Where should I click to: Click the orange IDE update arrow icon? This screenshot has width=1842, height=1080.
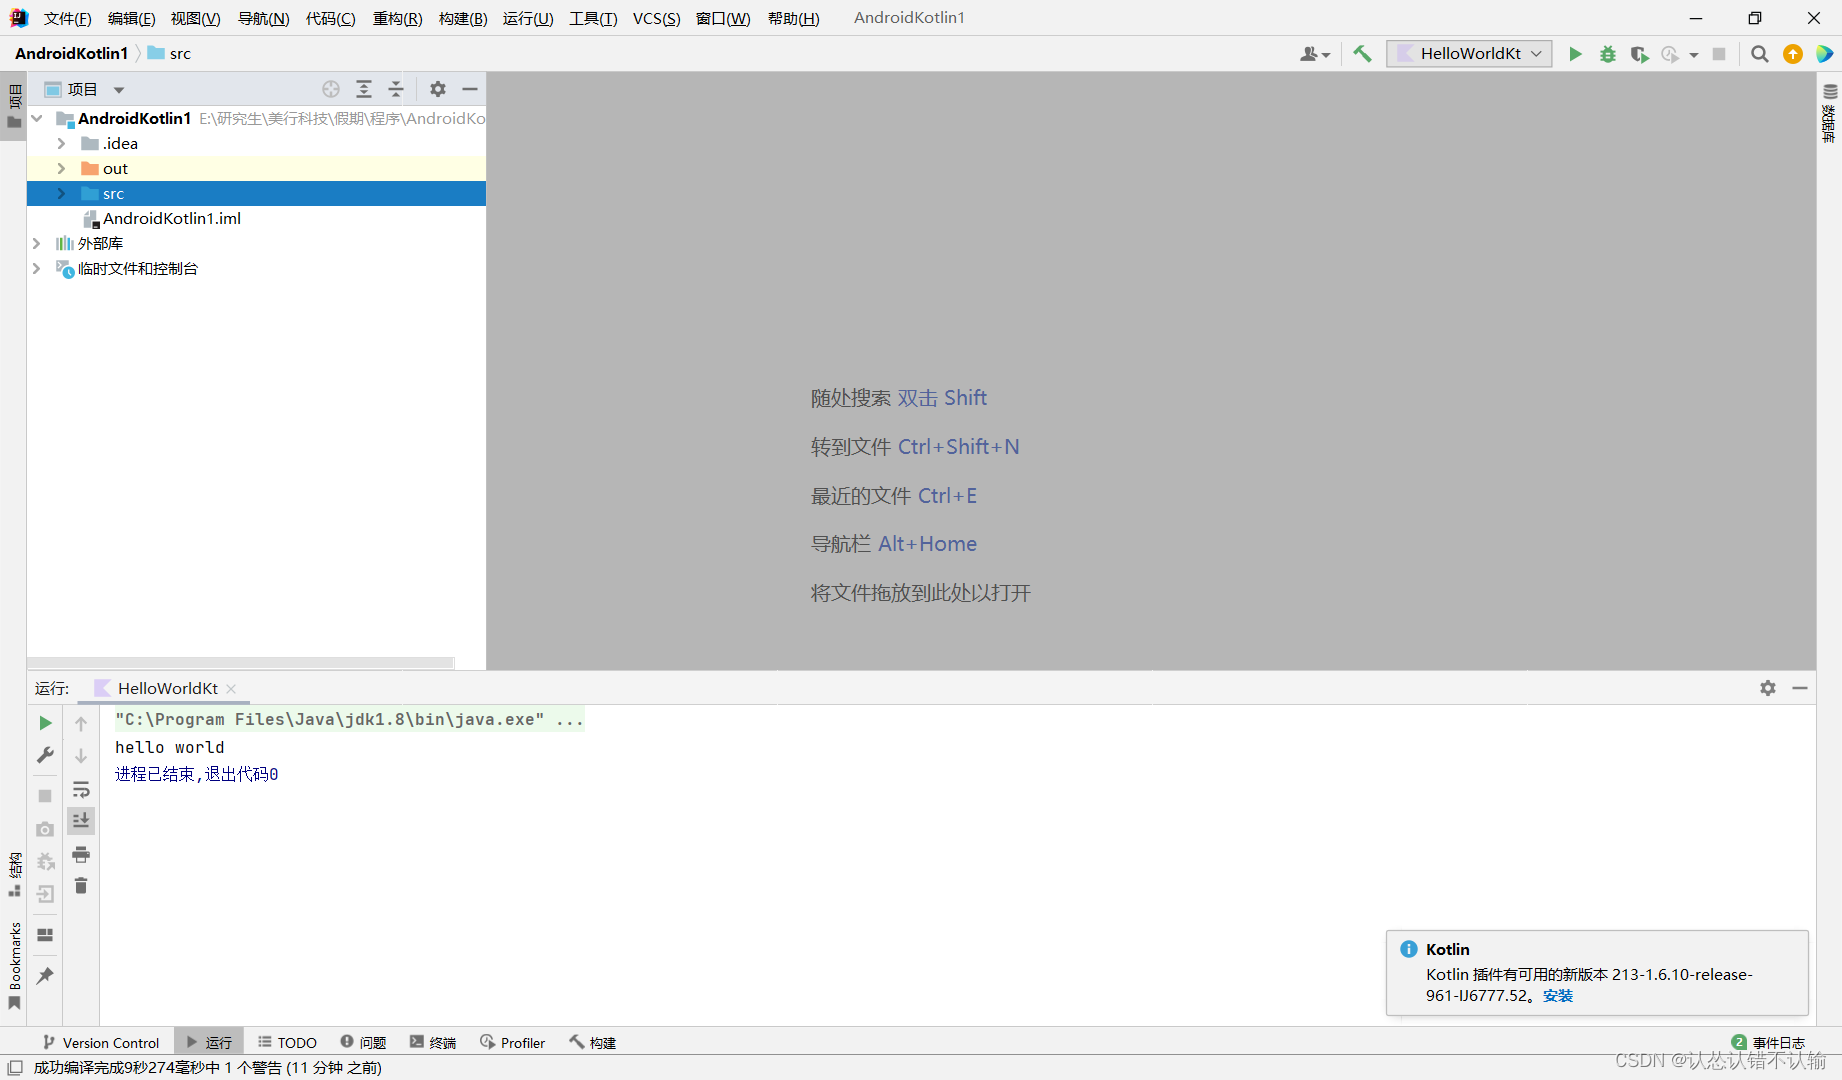pyautogui.click(x=1793, y=54)
